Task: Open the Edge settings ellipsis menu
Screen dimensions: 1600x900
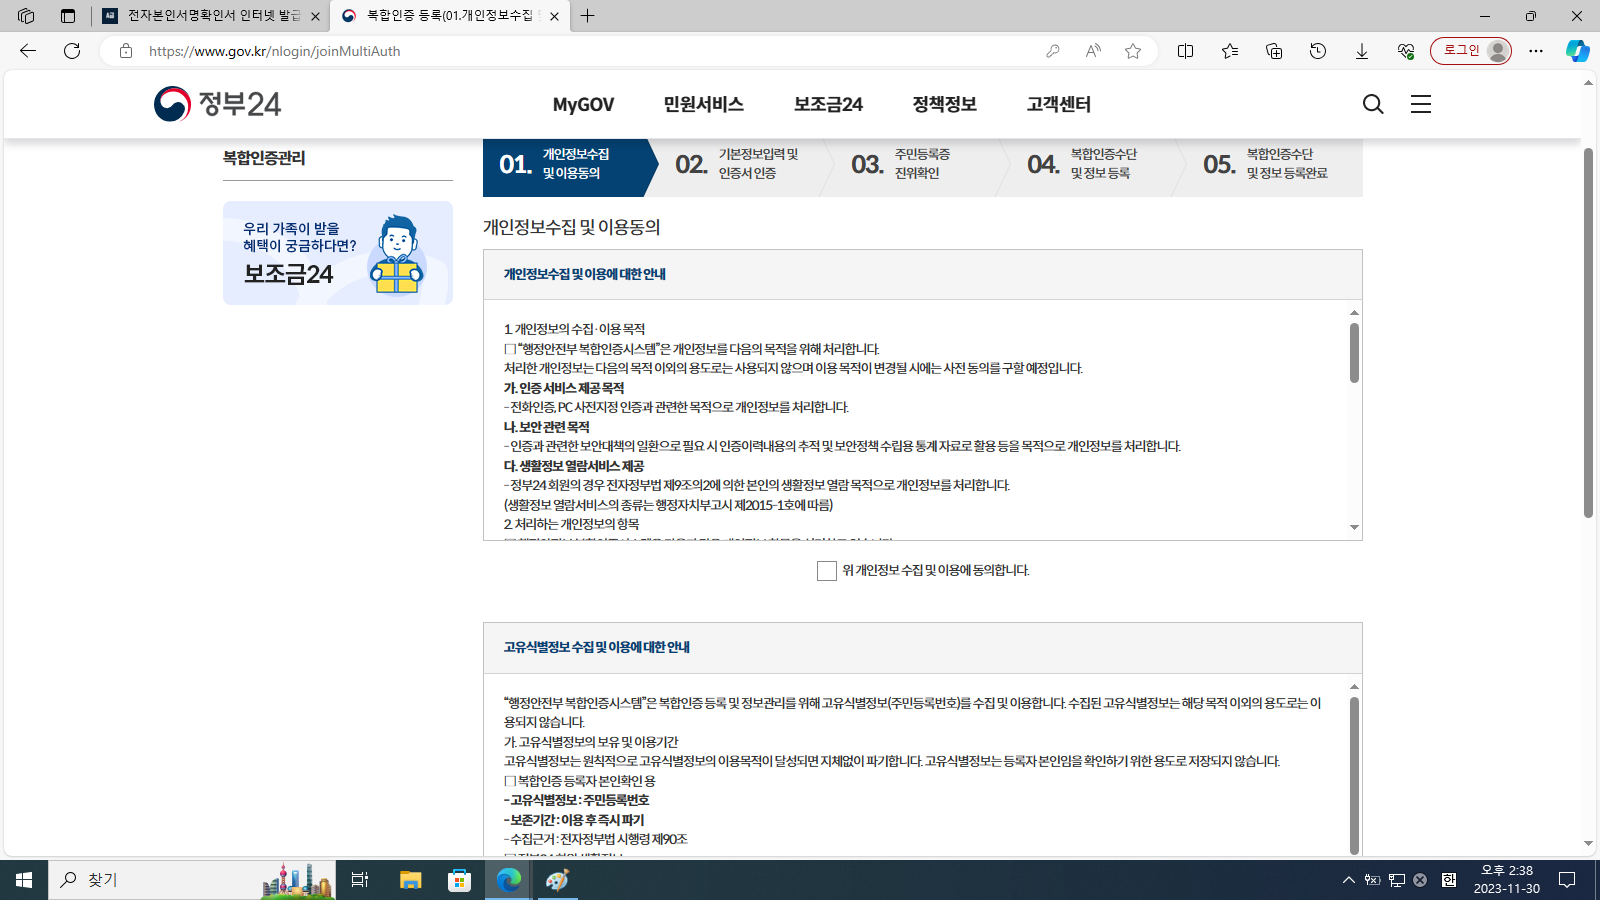Action: coord(1537,51)
